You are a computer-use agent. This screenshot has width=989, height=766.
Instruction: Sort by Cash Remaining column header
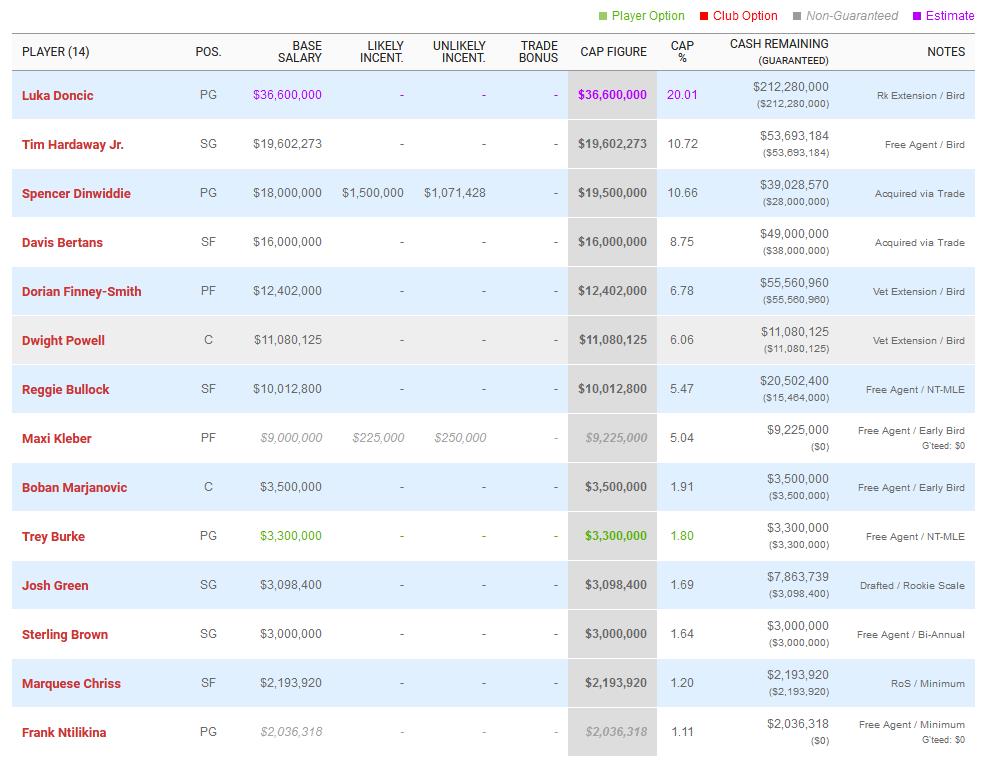coord(779,52)
